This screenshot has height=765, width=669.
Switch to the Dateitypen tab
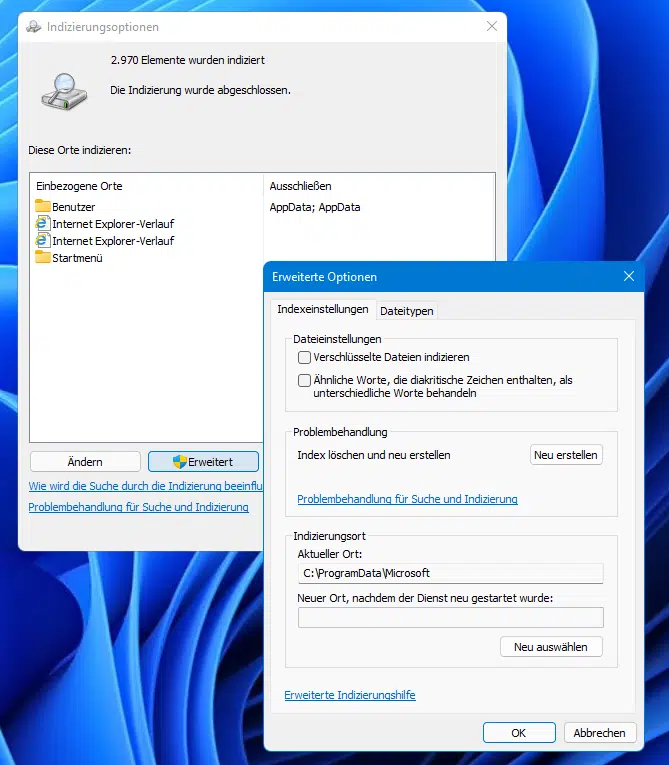pyautogui.click(x=407, y=311)
